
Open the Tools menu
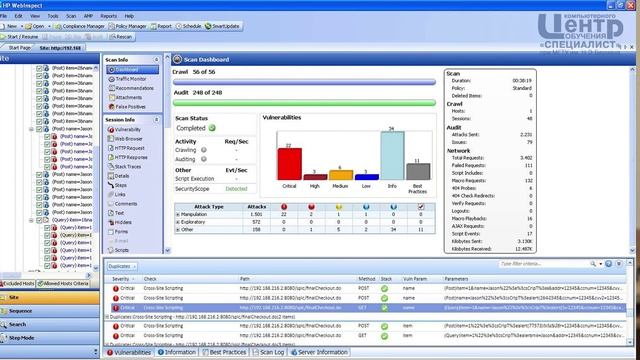[53, 16]
